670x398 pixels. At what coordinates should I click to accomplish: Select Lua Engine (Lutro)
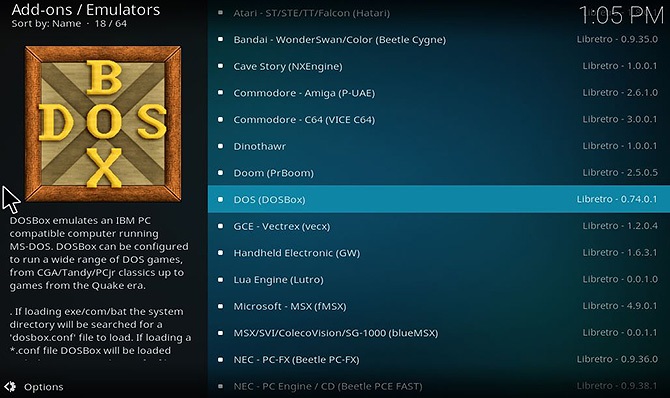439,280
